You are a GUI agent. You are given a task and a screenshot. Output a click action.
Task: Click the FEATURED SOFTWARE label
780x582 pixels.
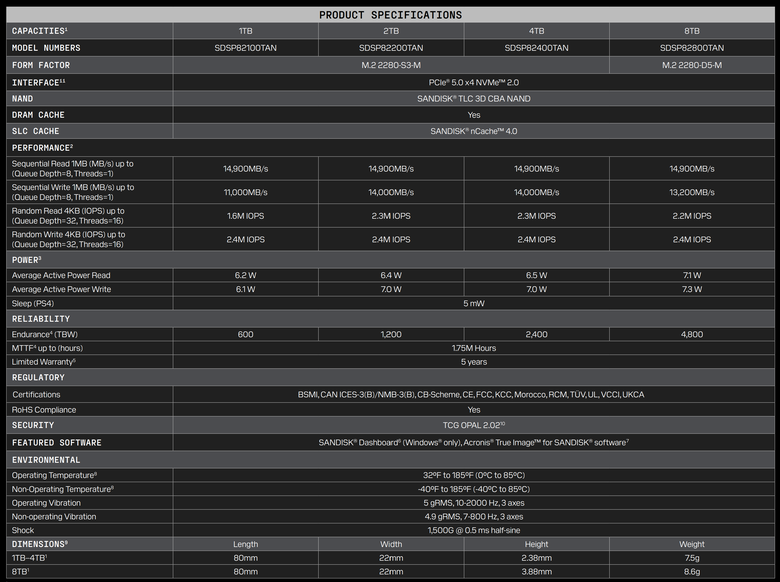tap(57, 443)
